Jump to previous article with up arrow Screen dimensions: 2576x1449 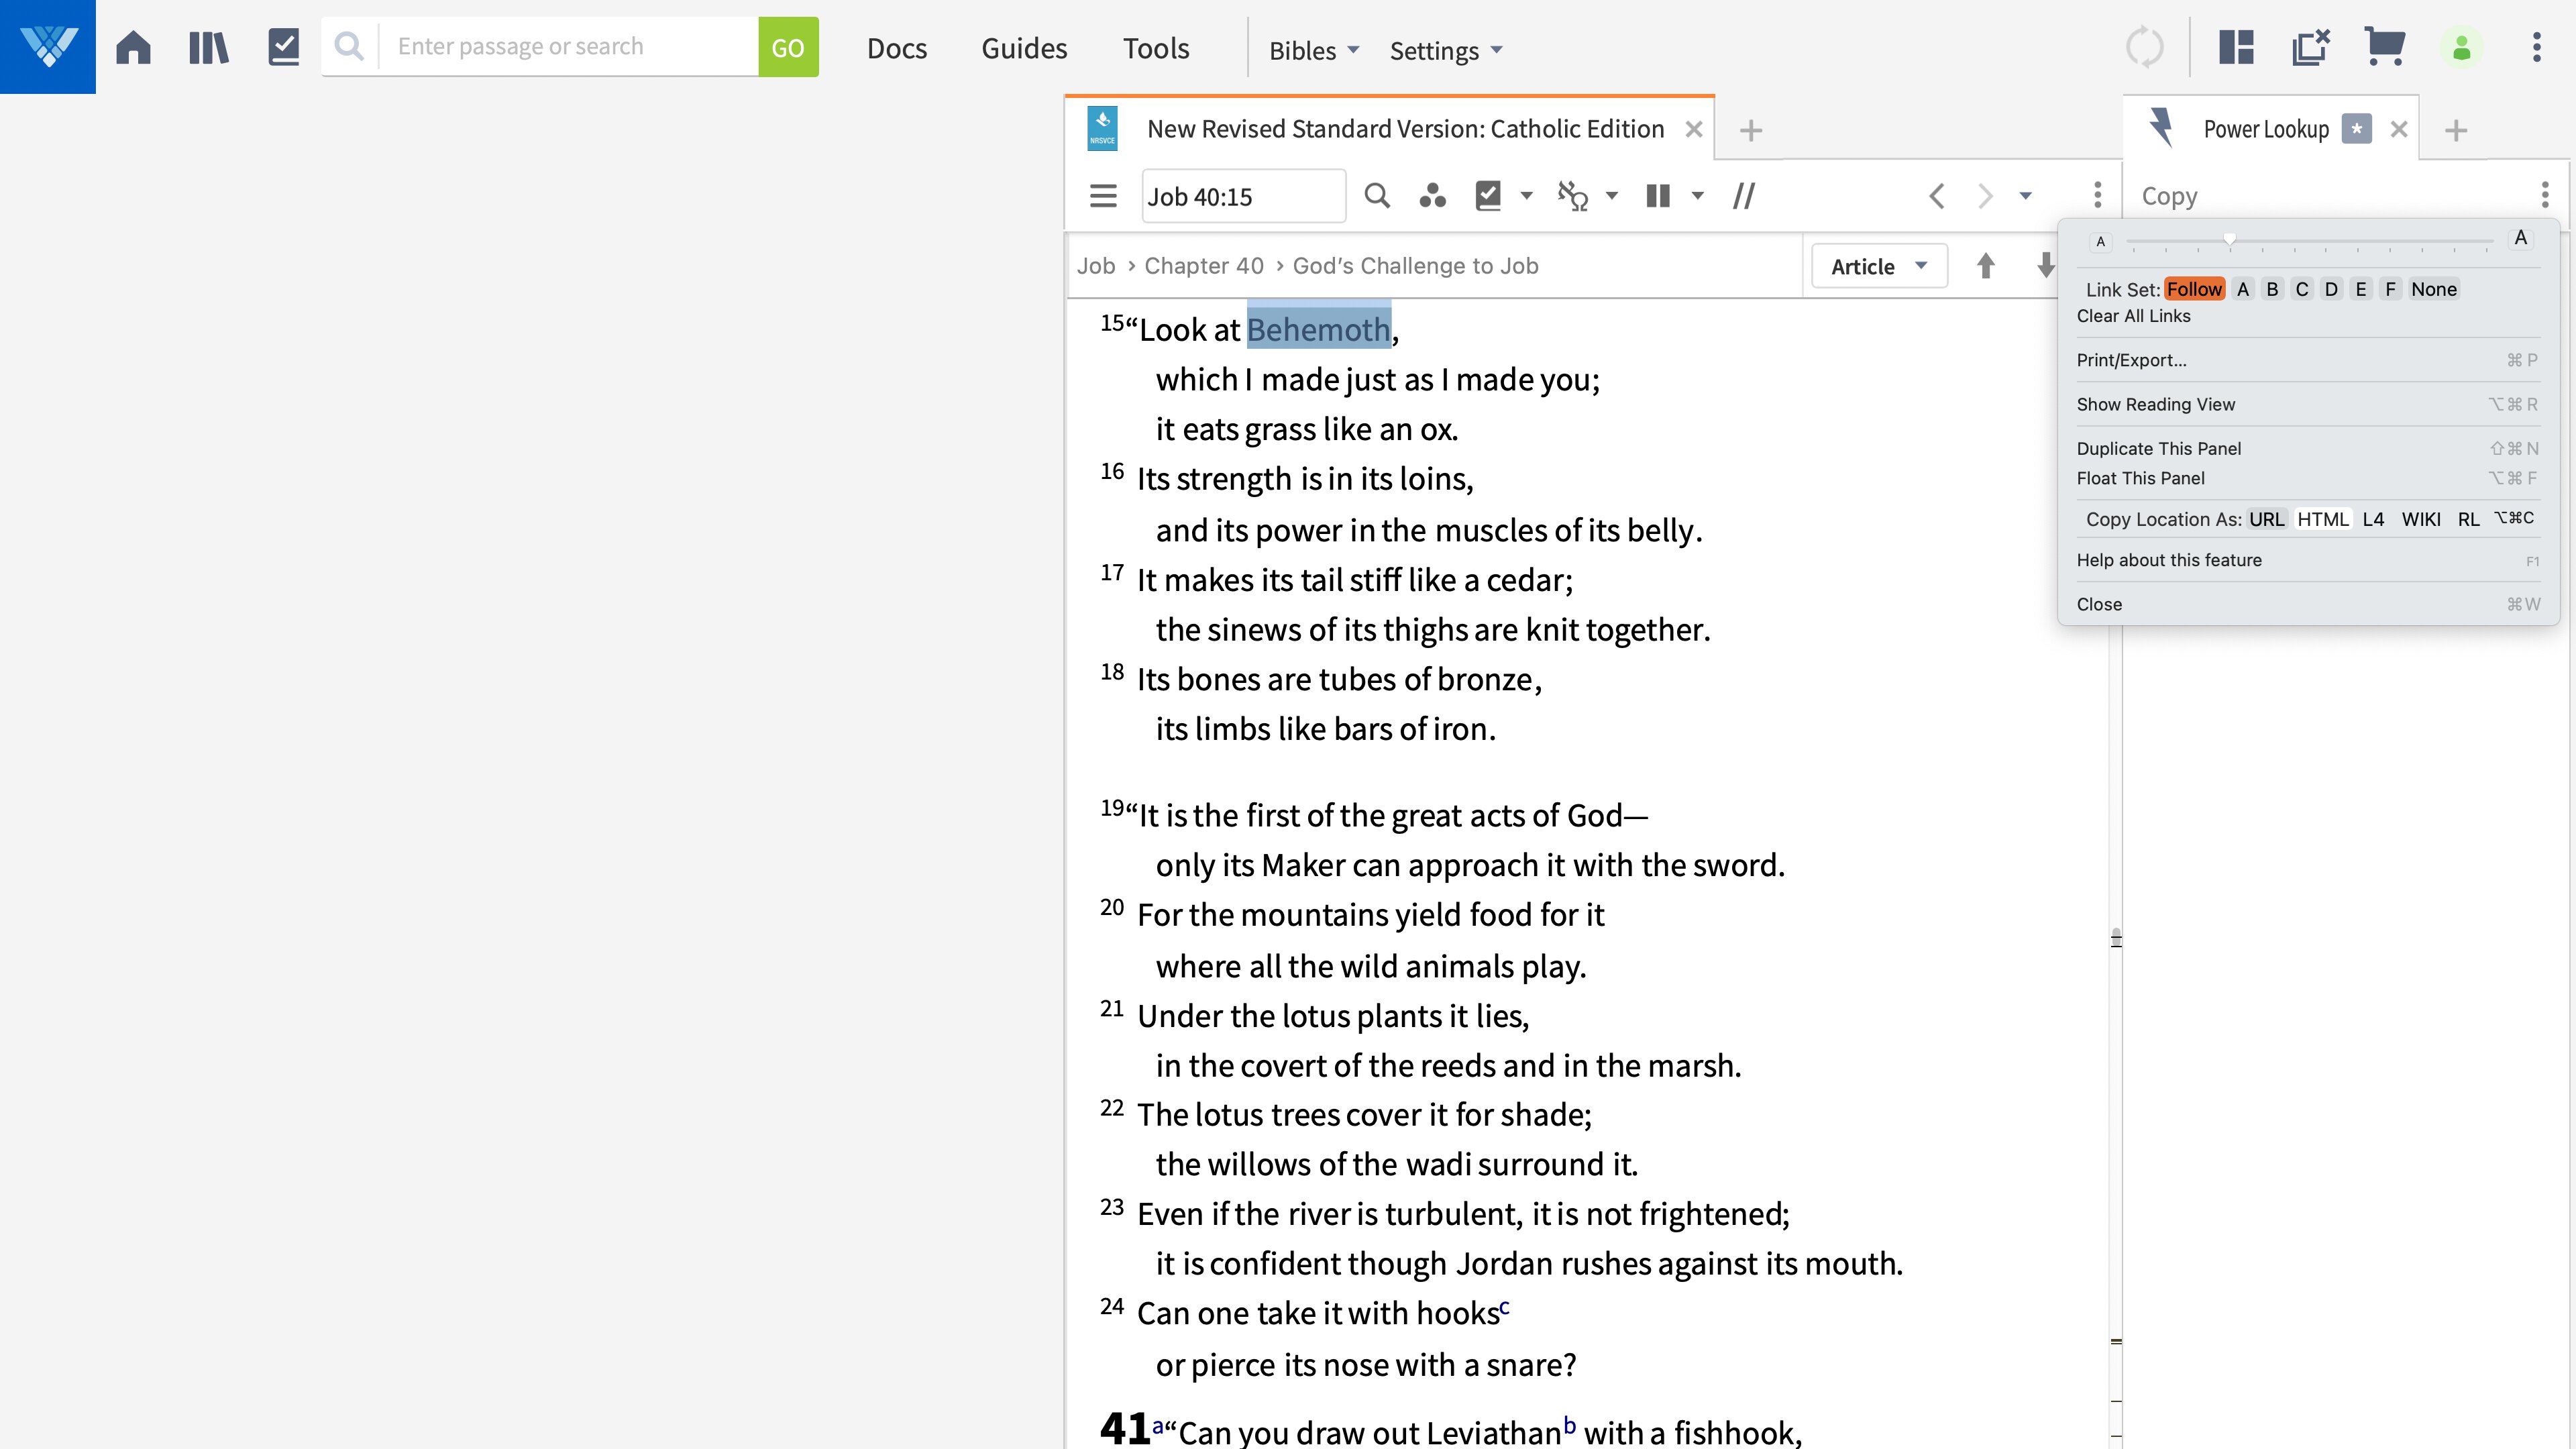coord(1986,266)
